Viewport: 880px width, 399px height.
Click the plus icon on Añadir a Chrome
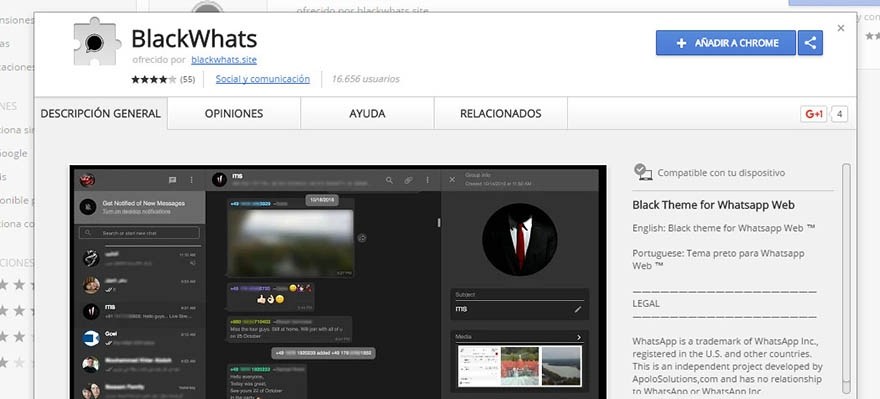click(x=681, y=43)
